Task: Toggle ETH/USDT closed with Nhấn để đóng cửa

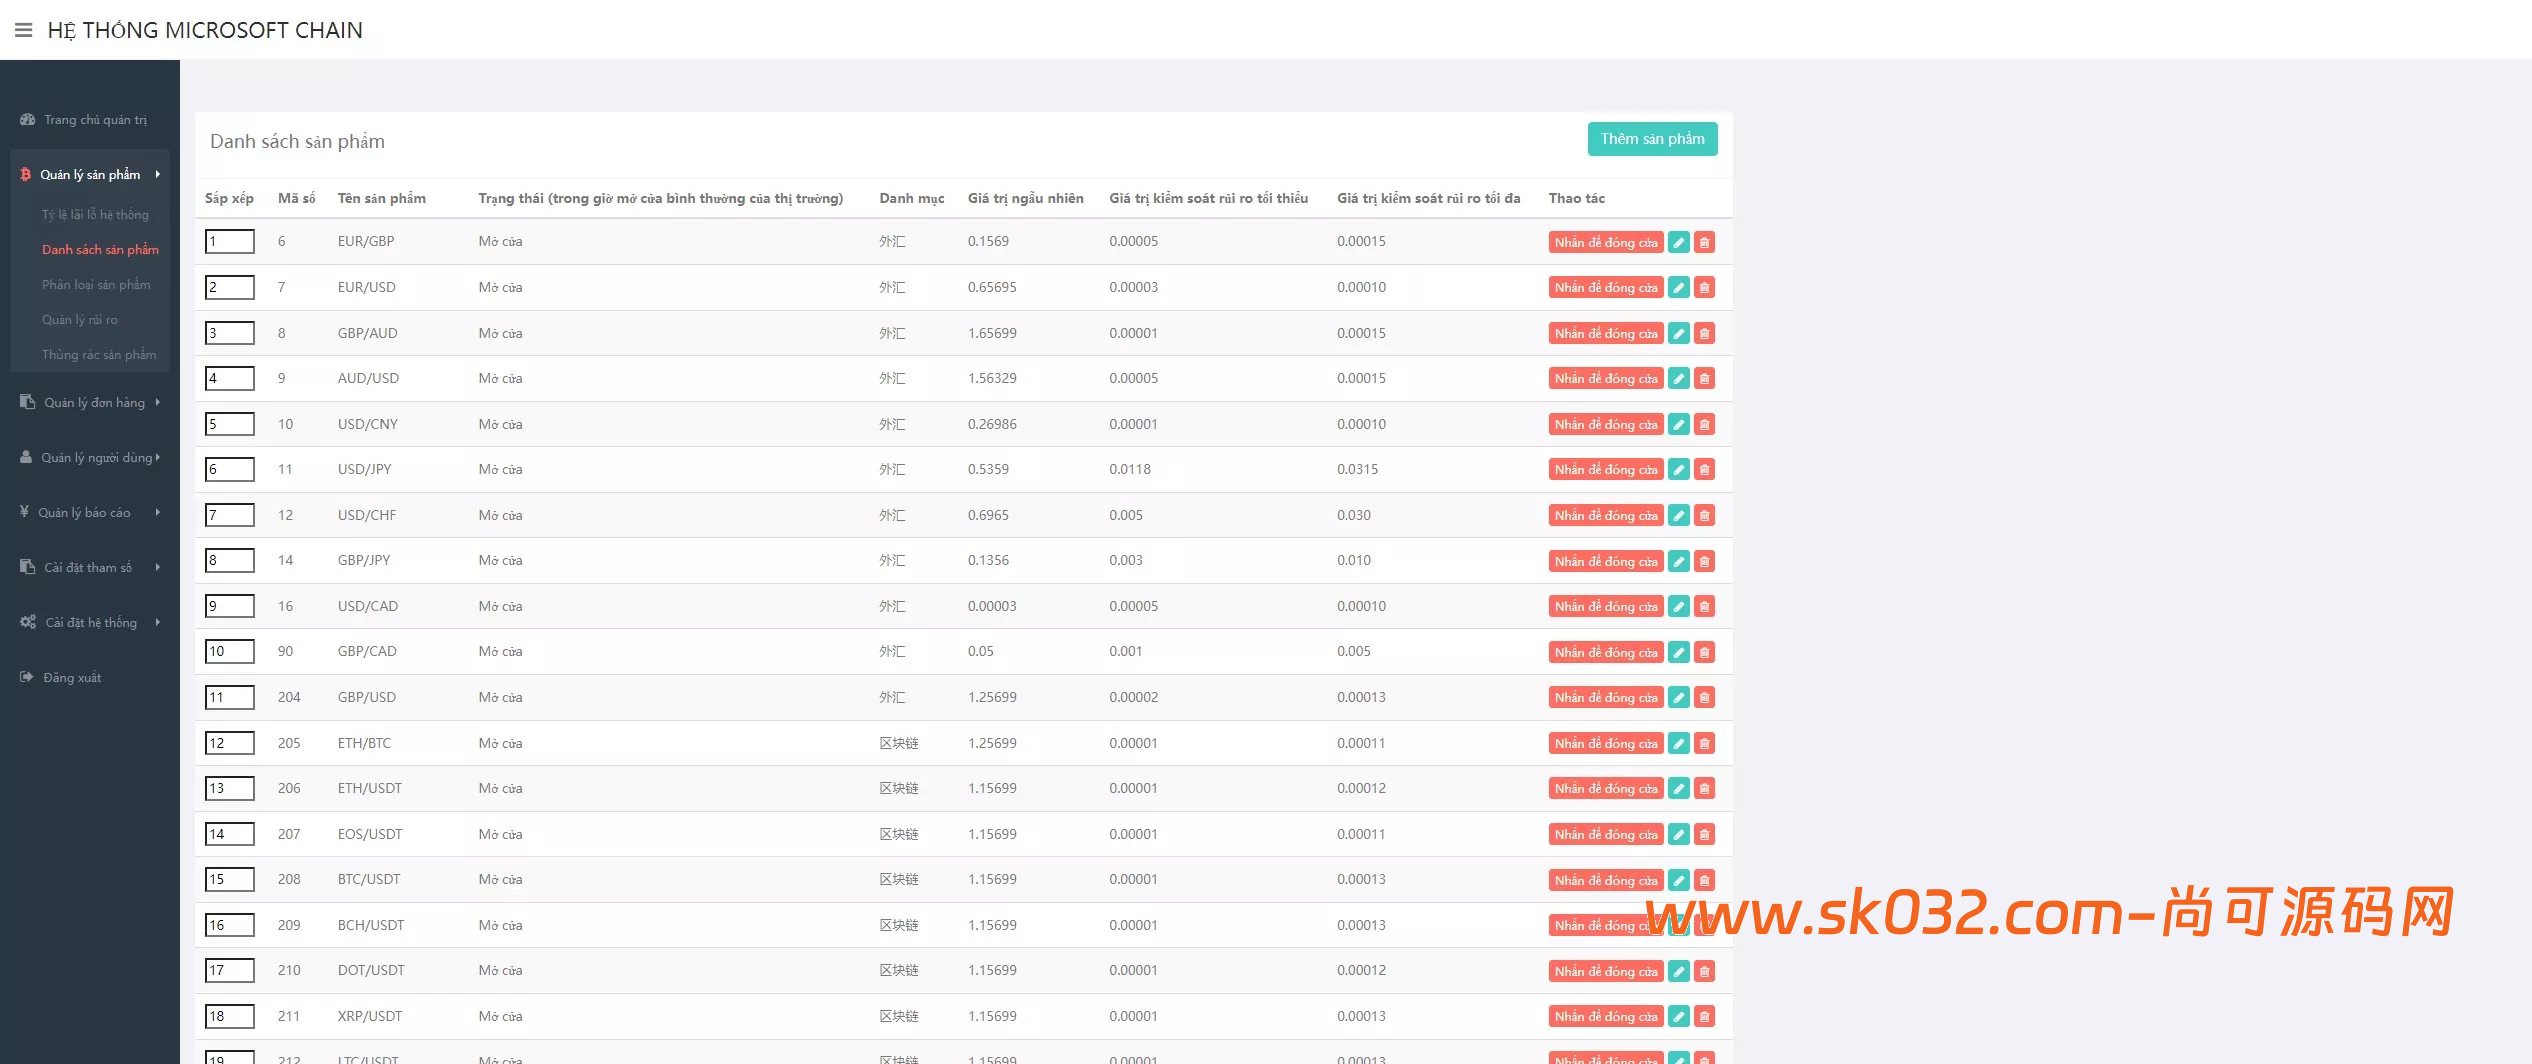Action: coord(1605,789)
